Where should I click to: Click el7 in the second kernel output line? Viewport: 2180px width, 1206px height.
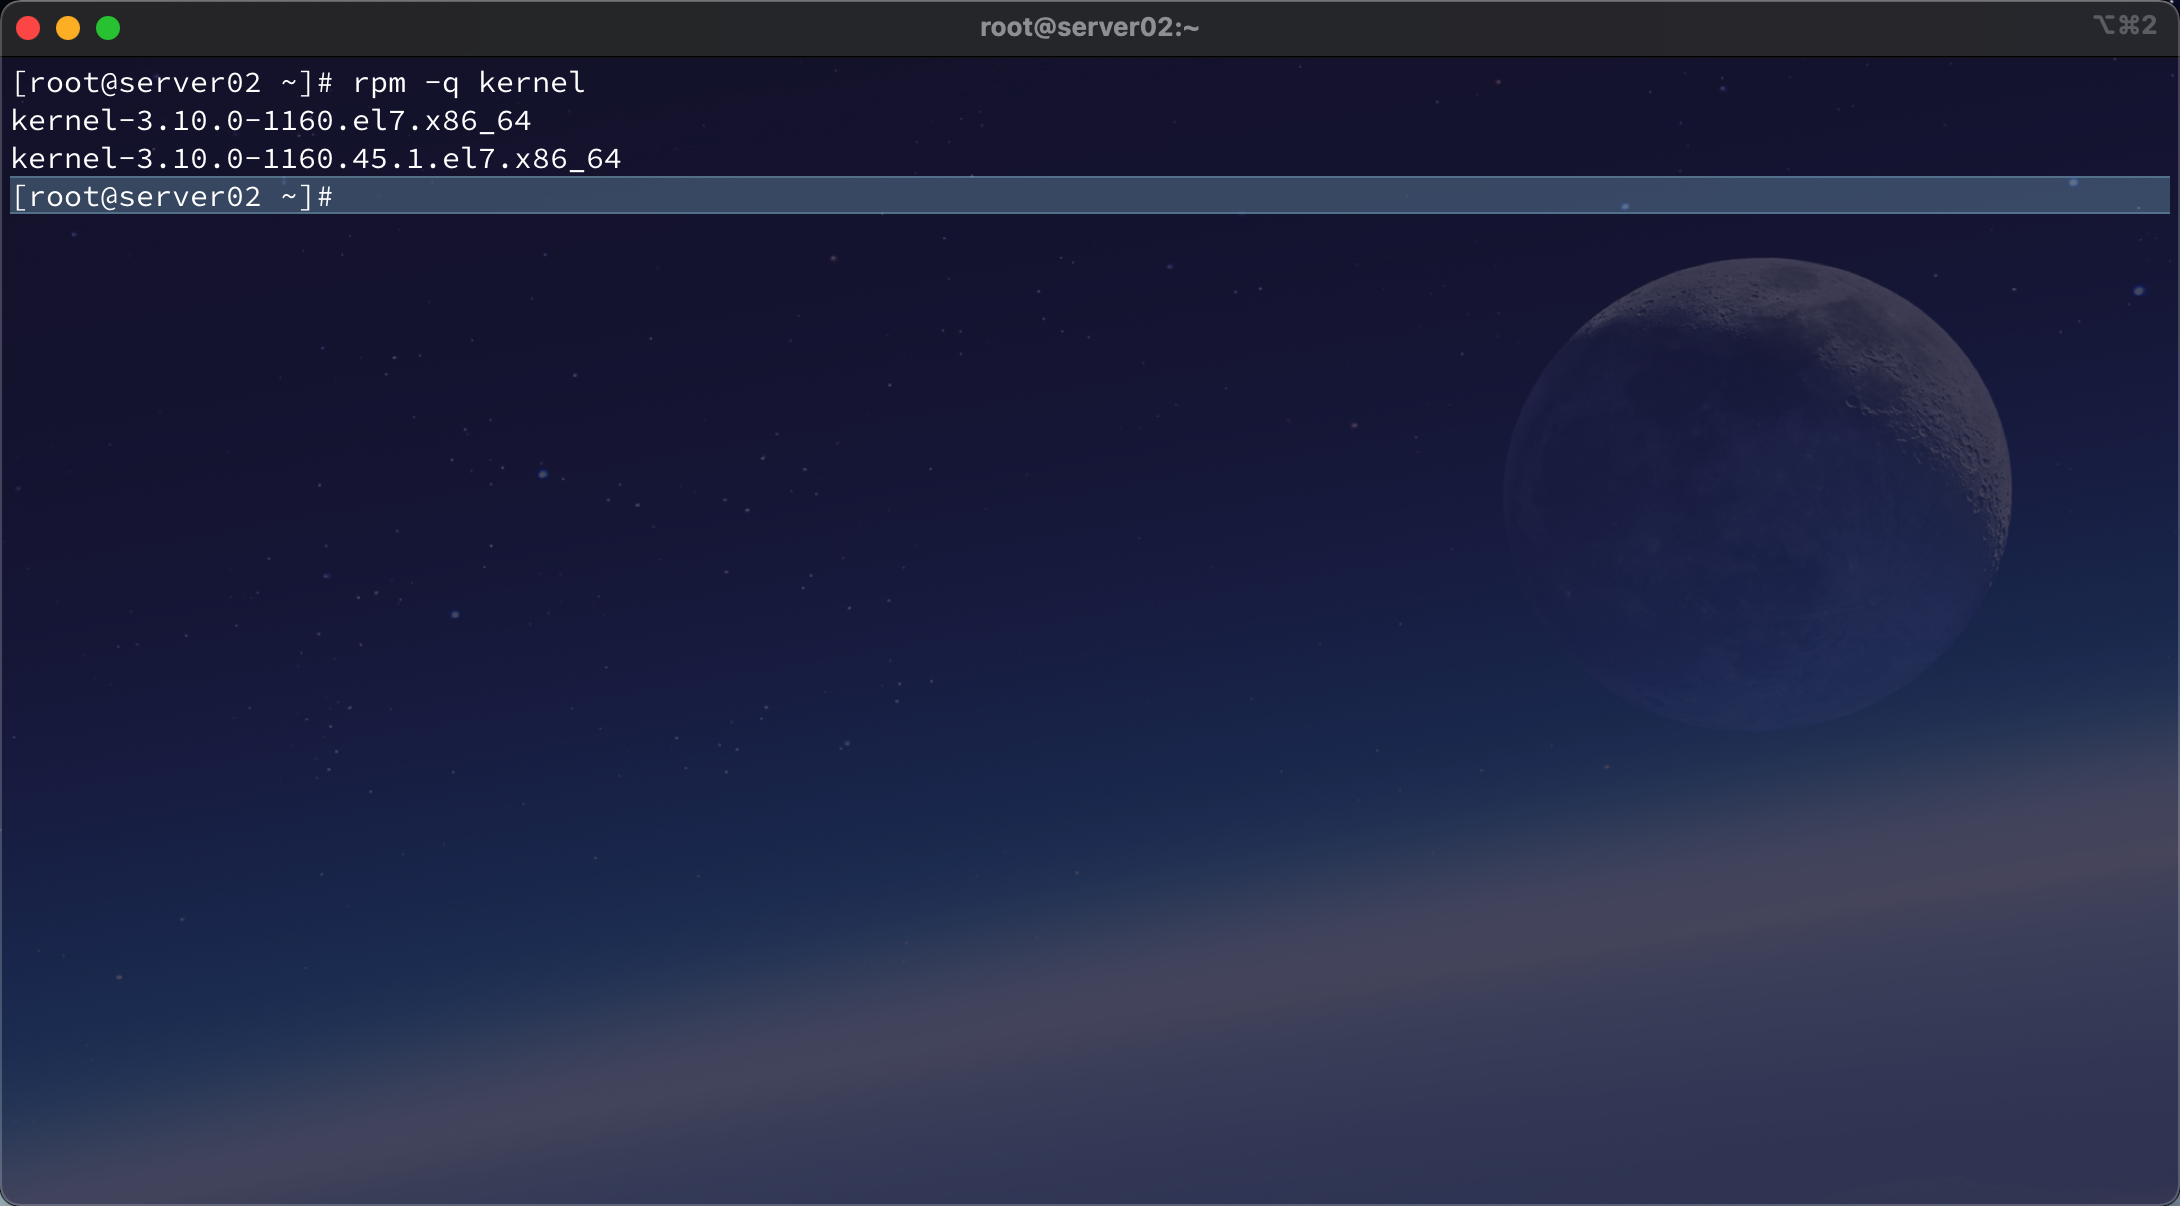(469, 159)
